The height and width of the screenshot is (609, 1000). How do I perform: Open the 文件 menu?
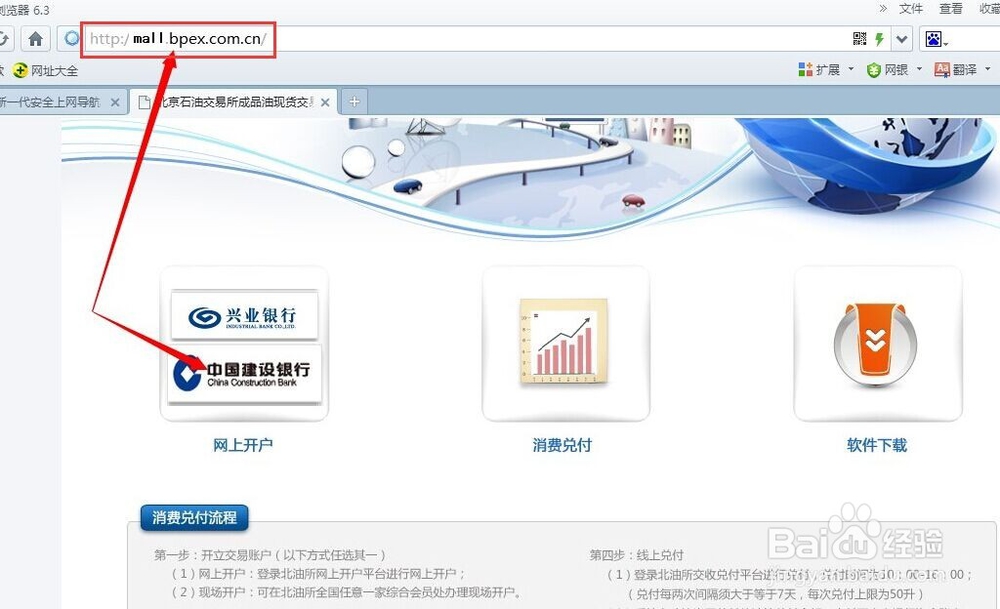coord(911,9)
